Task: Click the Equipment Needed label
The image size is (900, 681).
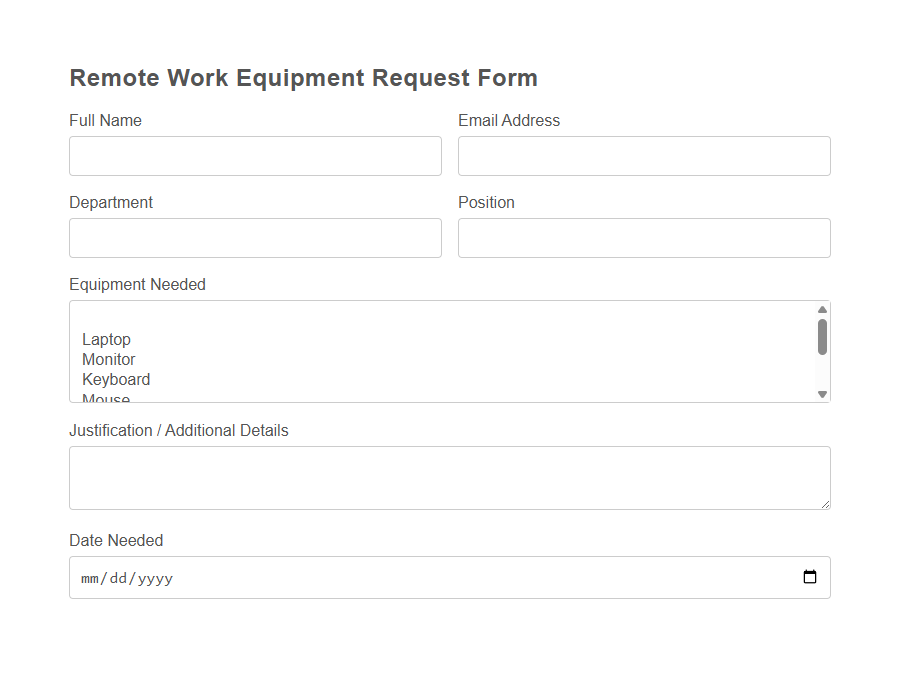Action: point(137,284)
